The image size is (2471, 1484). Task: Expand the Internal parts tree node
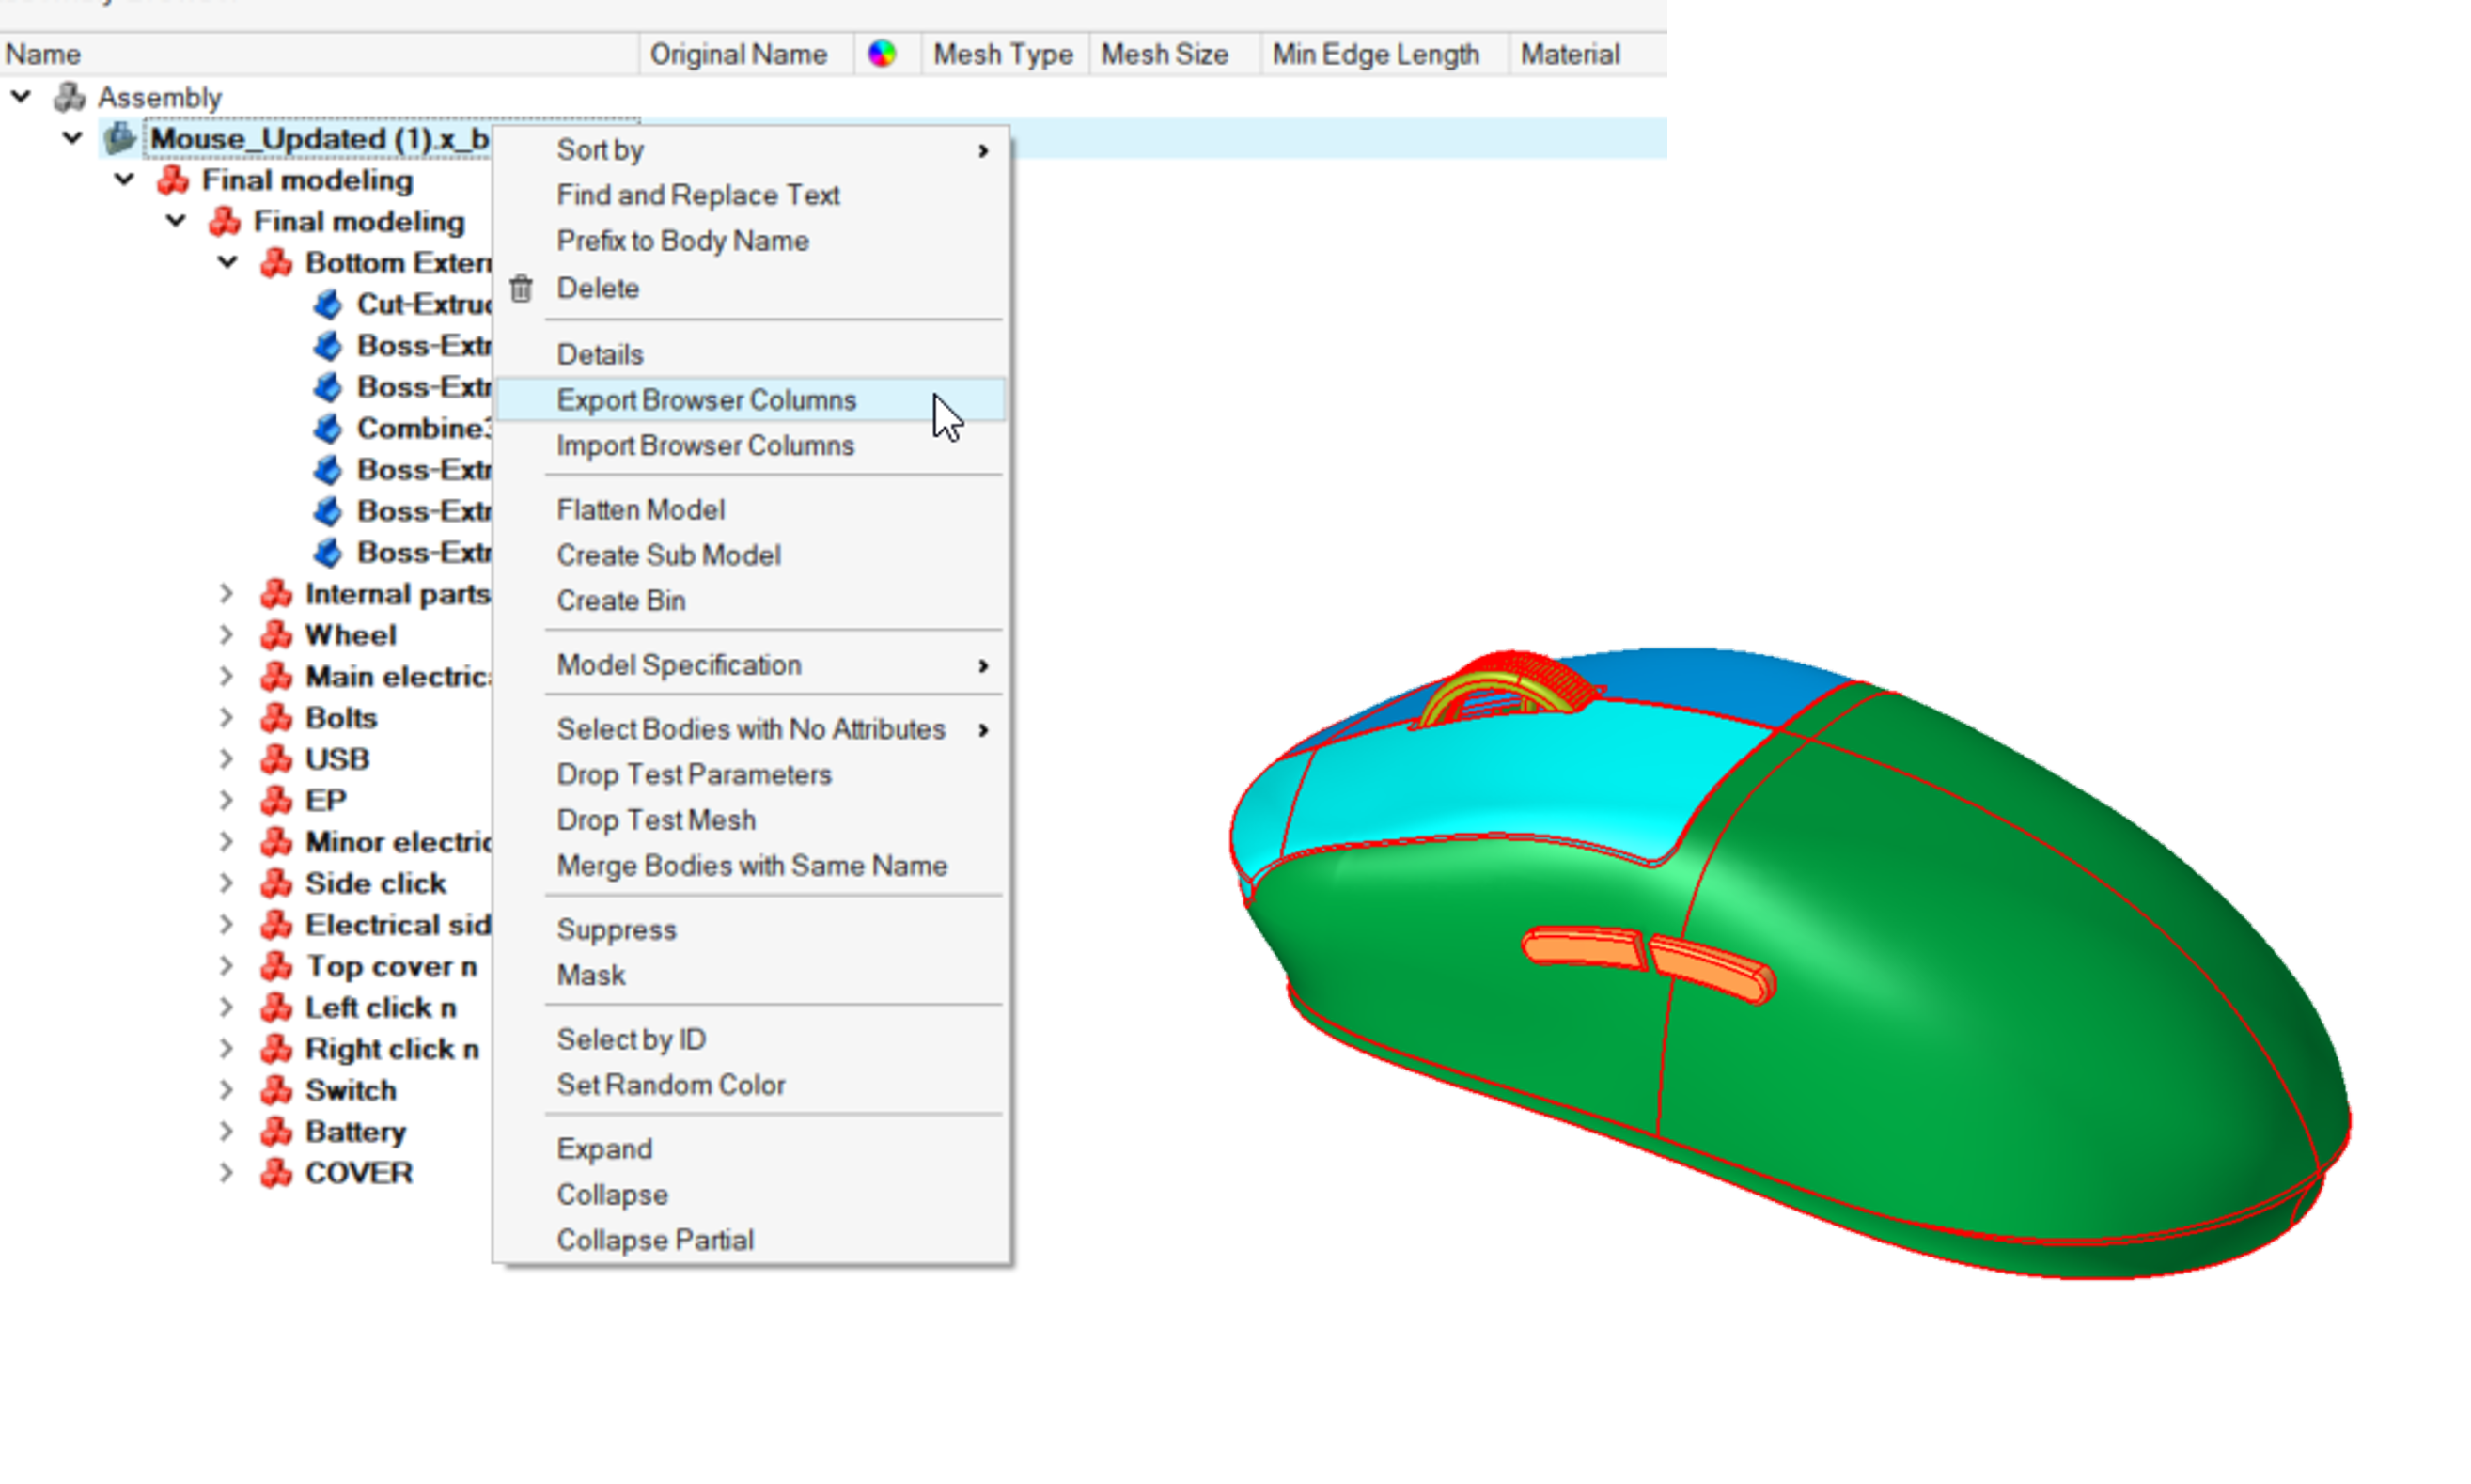[x=226, y=594]
